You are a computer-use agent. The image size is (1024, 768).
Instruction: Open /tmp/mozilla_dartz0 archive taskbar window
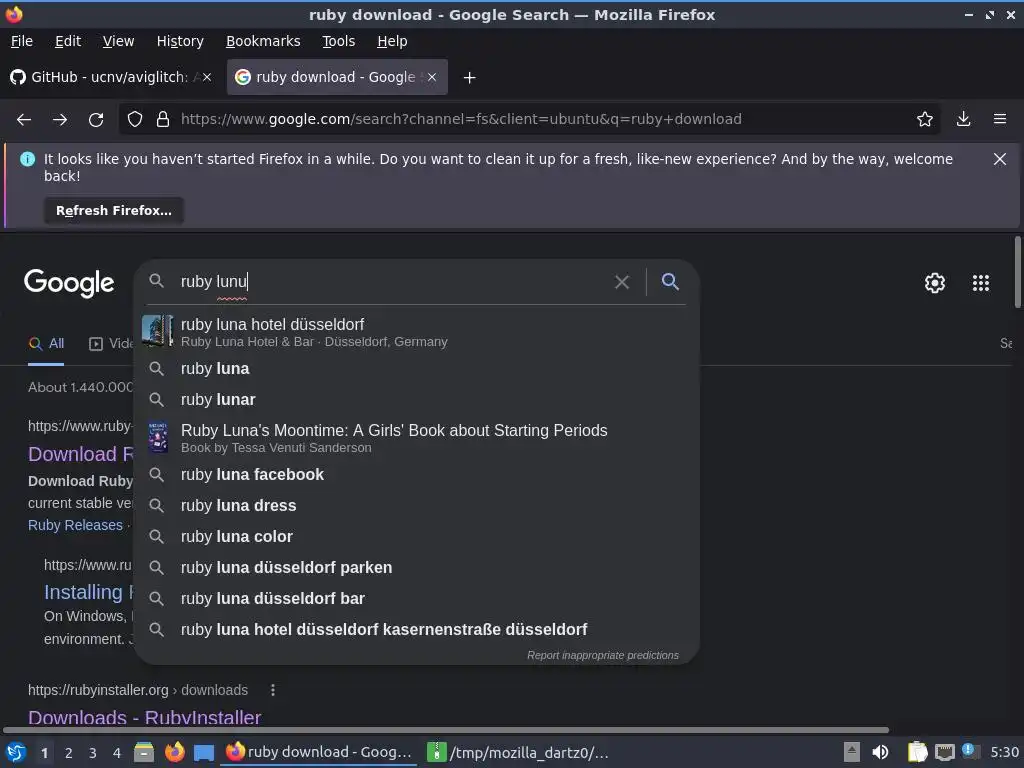pos(519,752)
